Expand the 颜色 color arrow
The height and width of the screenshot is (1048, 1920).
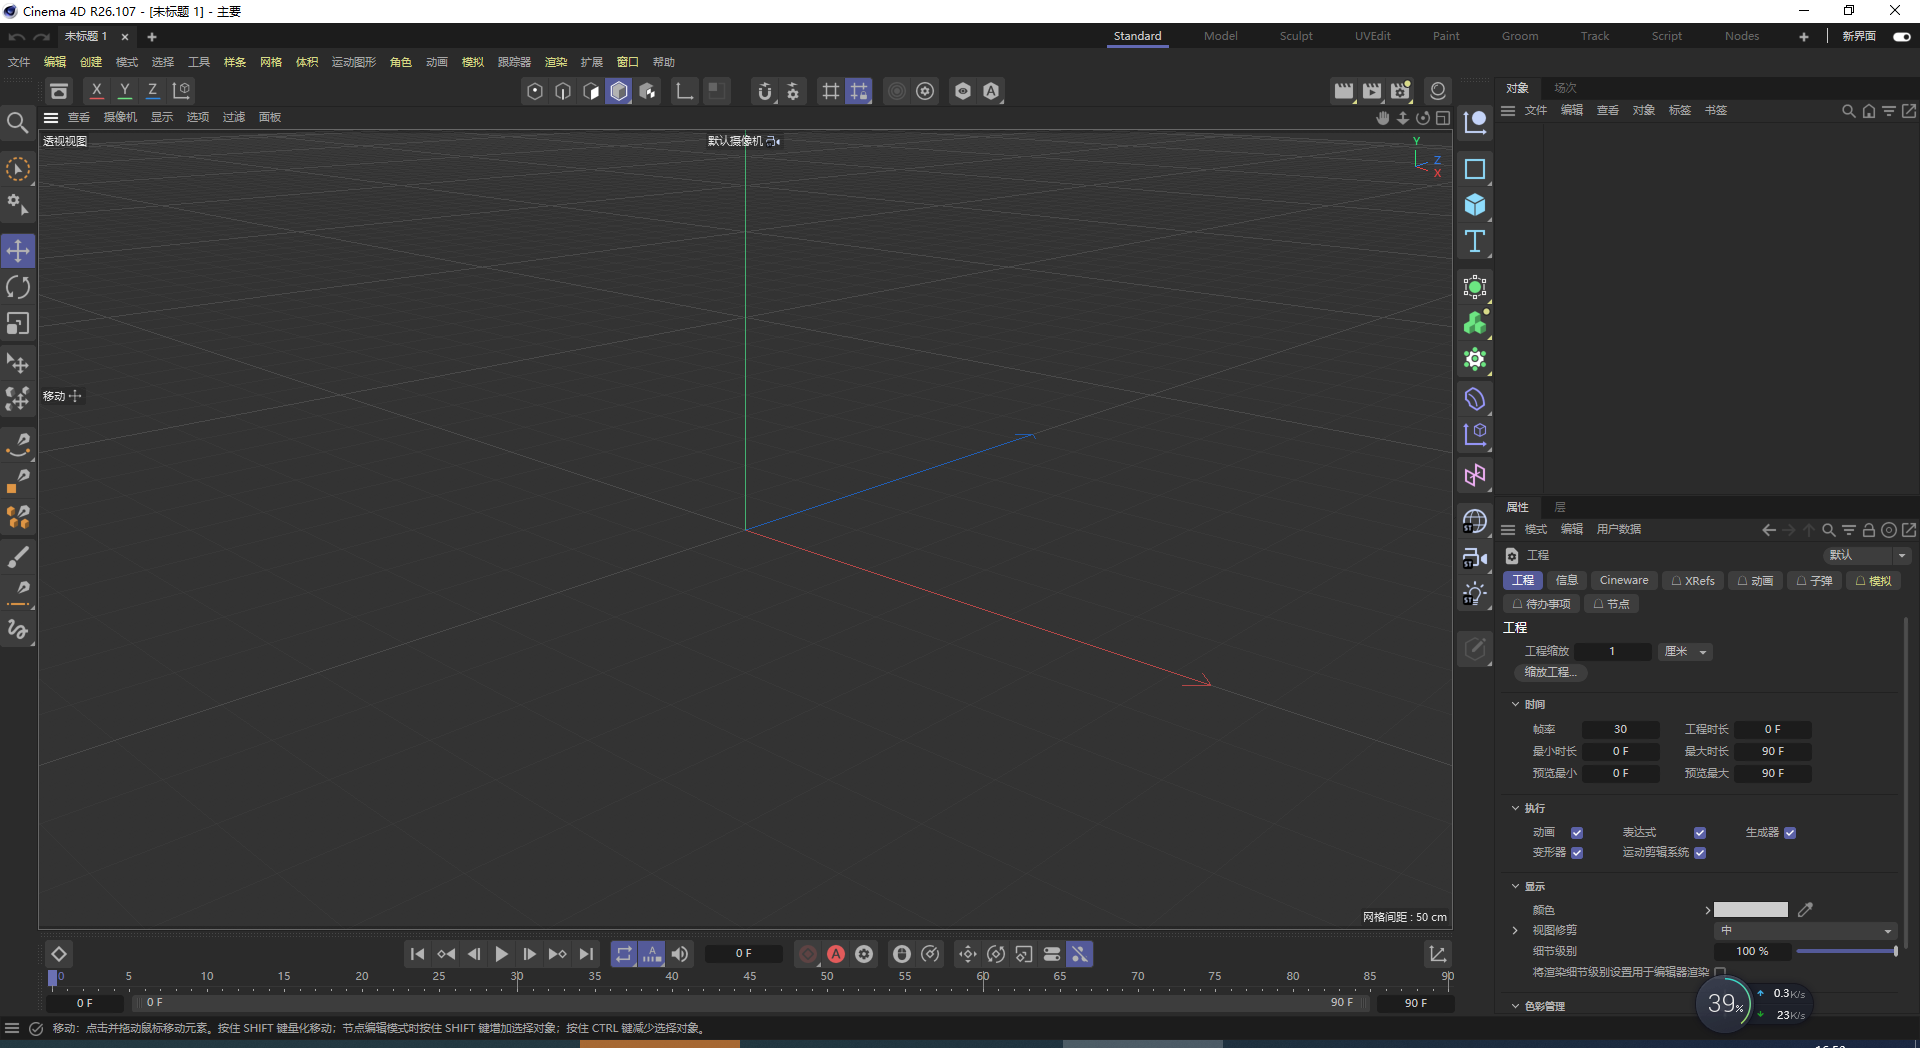click(x=1707, y=910)
